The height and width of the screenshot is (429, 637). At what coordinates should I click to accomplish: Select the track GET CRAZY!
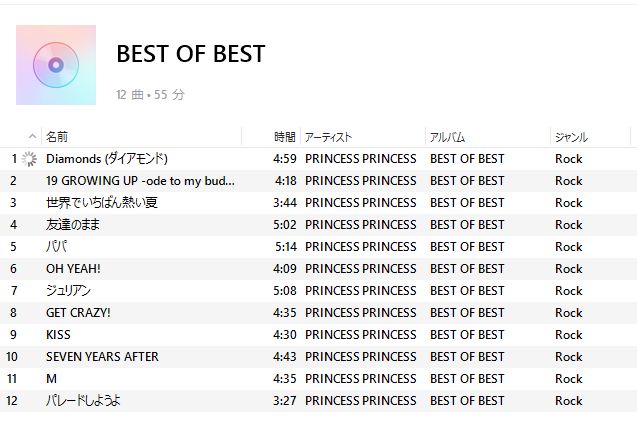[x=78, y=313]
